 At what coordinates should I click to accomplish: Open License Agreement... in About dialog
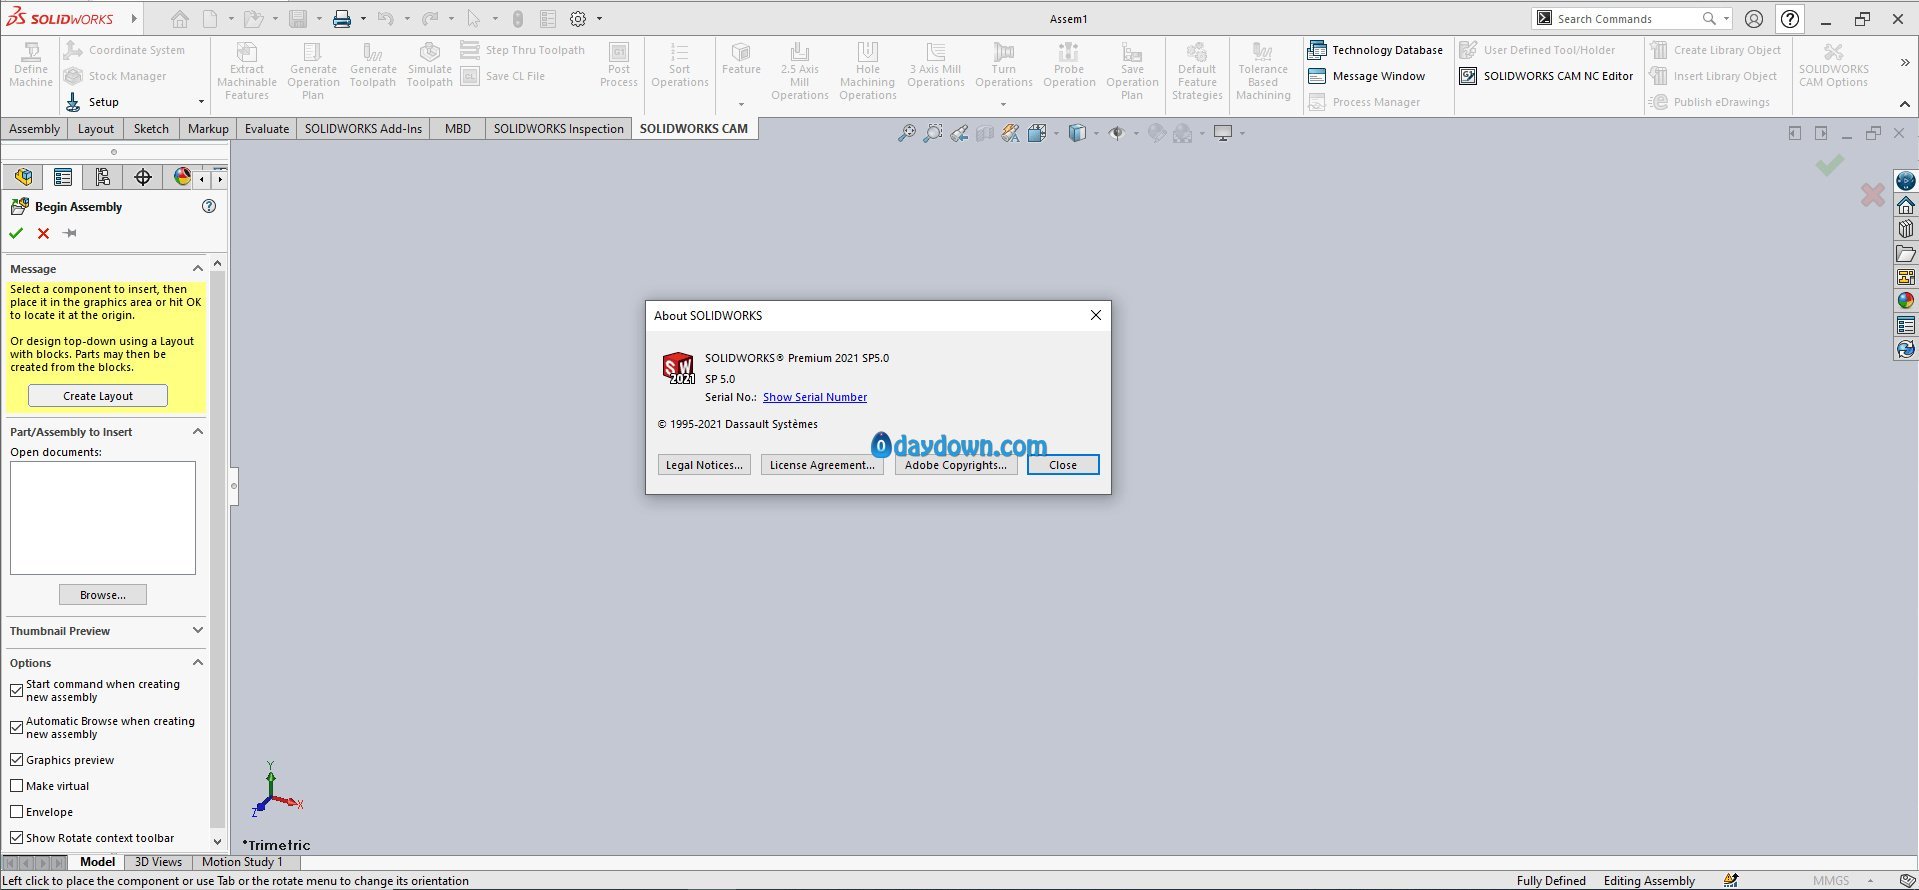[822, 465]
